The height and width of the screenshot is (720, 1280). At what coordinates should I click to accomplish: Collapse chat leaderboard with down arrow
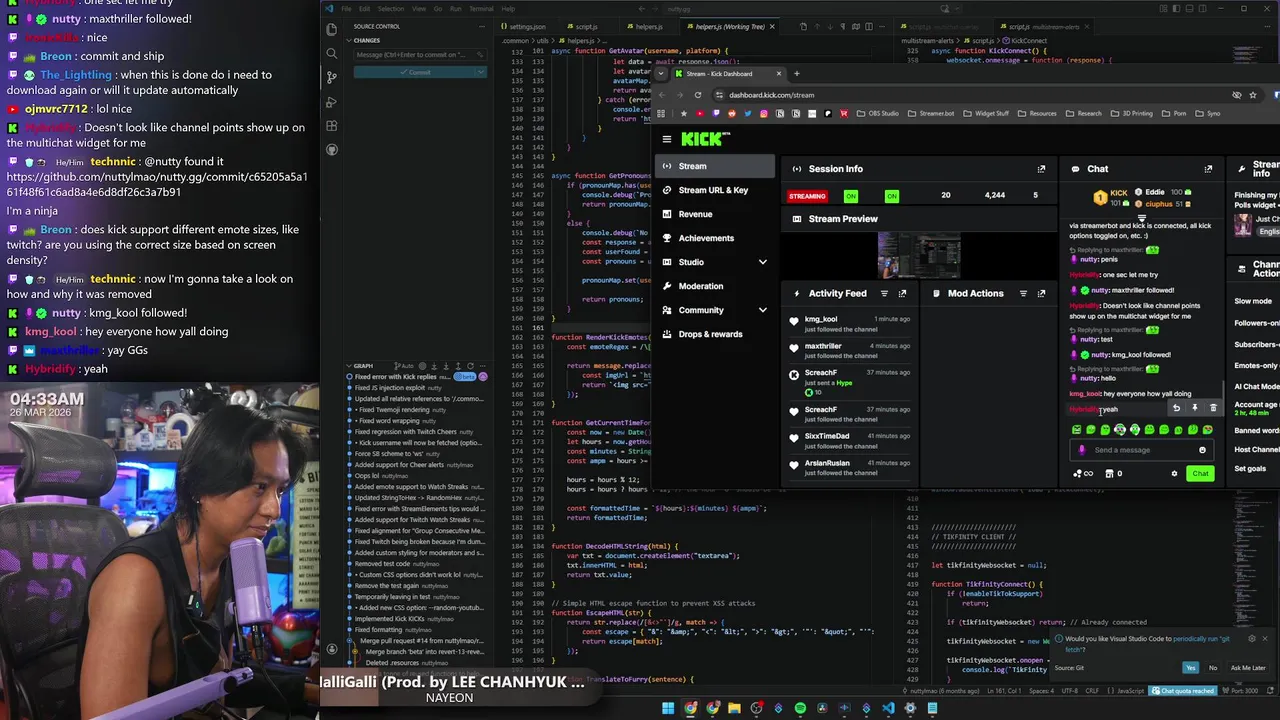click(1141, 218)
